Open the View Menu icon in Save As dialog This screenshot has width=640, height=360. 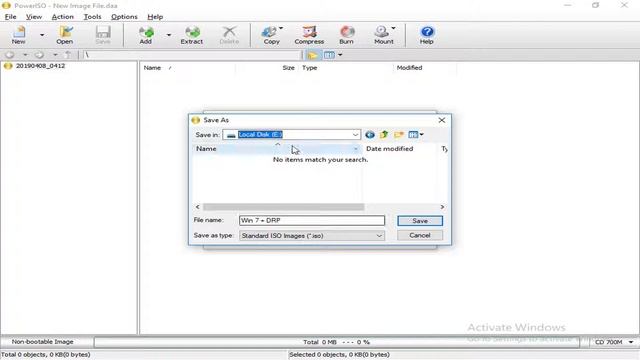[x=416, y=135]
